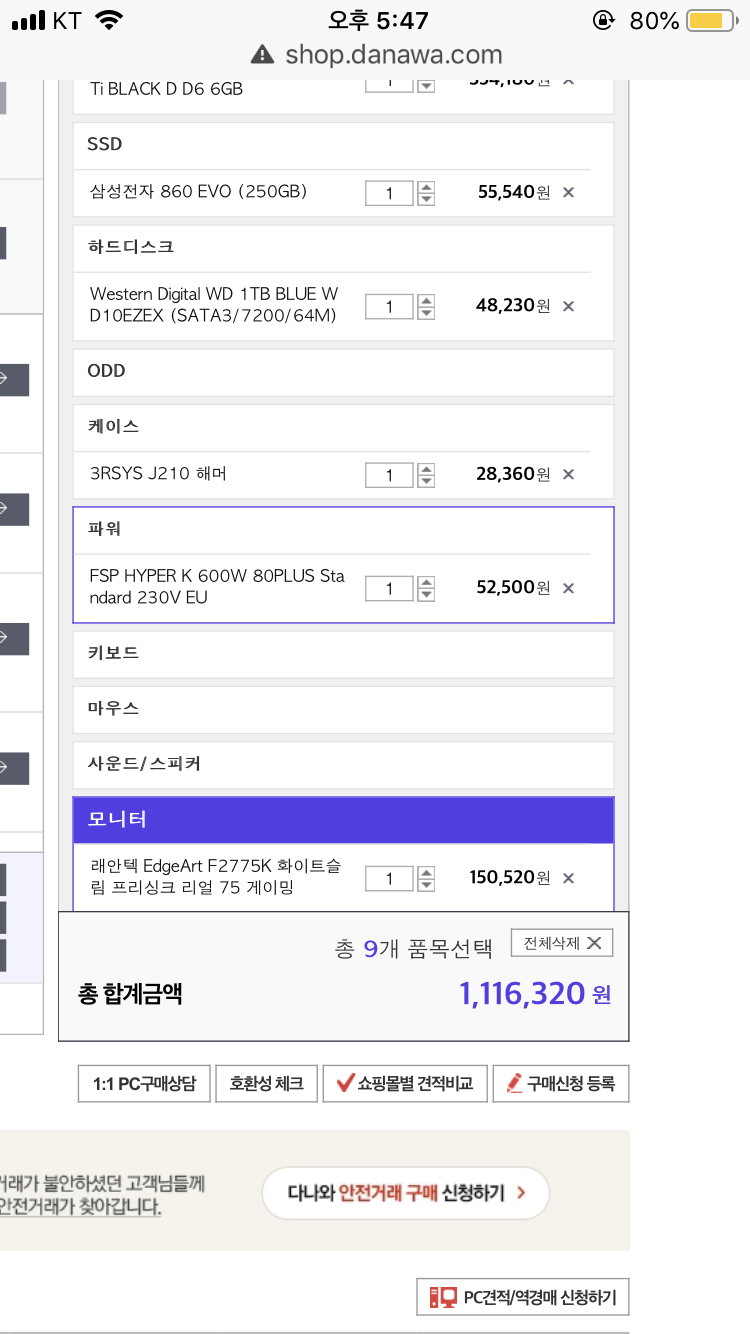Click the not-secure warning triangle icon
Screen dimensions: 750x1334
(x=263, y=55)
